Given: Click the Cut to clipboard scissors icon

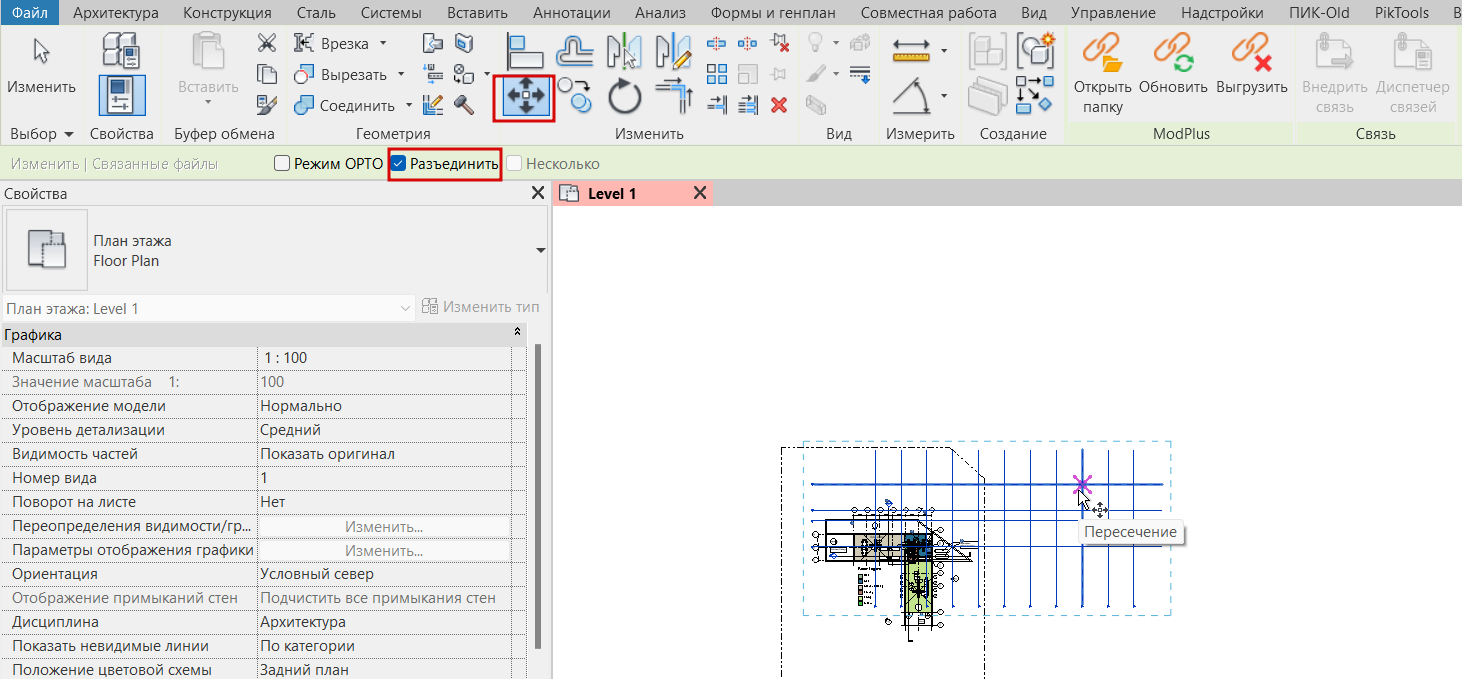Looking at the screenshot, I should [x=266, y=43].
